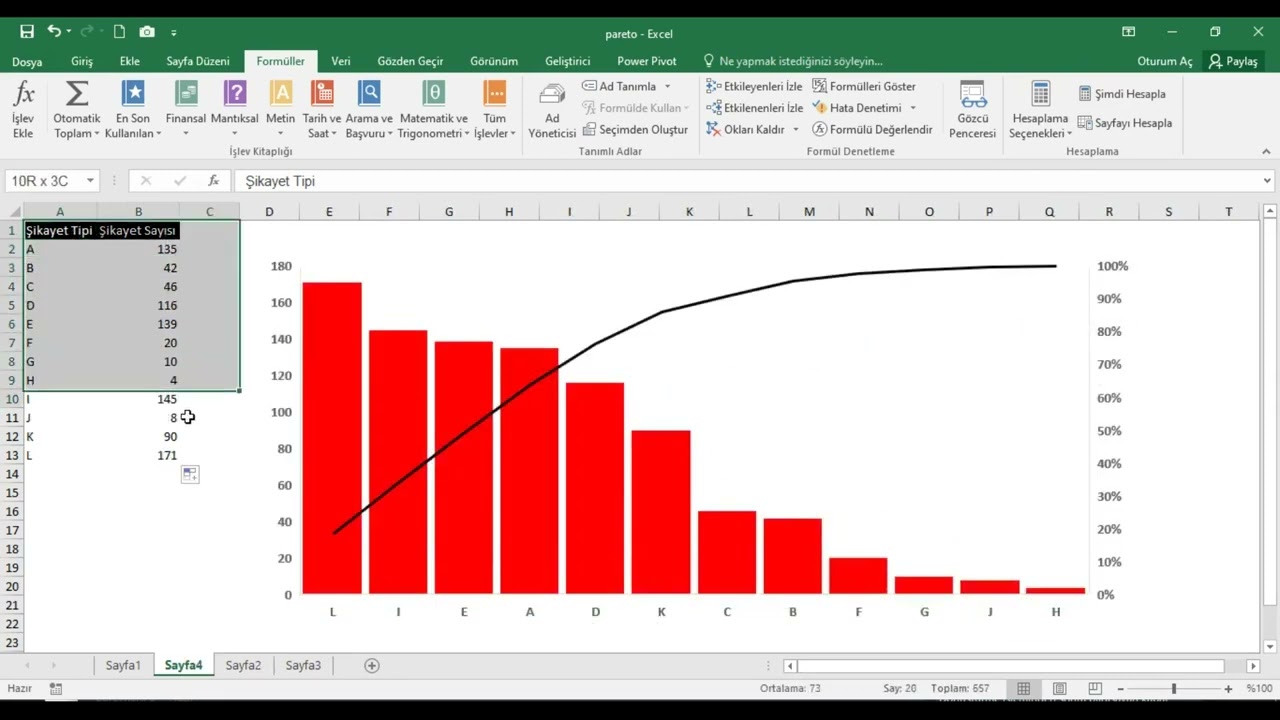Image resolution: width=1280 pixels, height=720 pixels.
Task: Open the Tüm İşlevler list
Action: pos(494,109)
